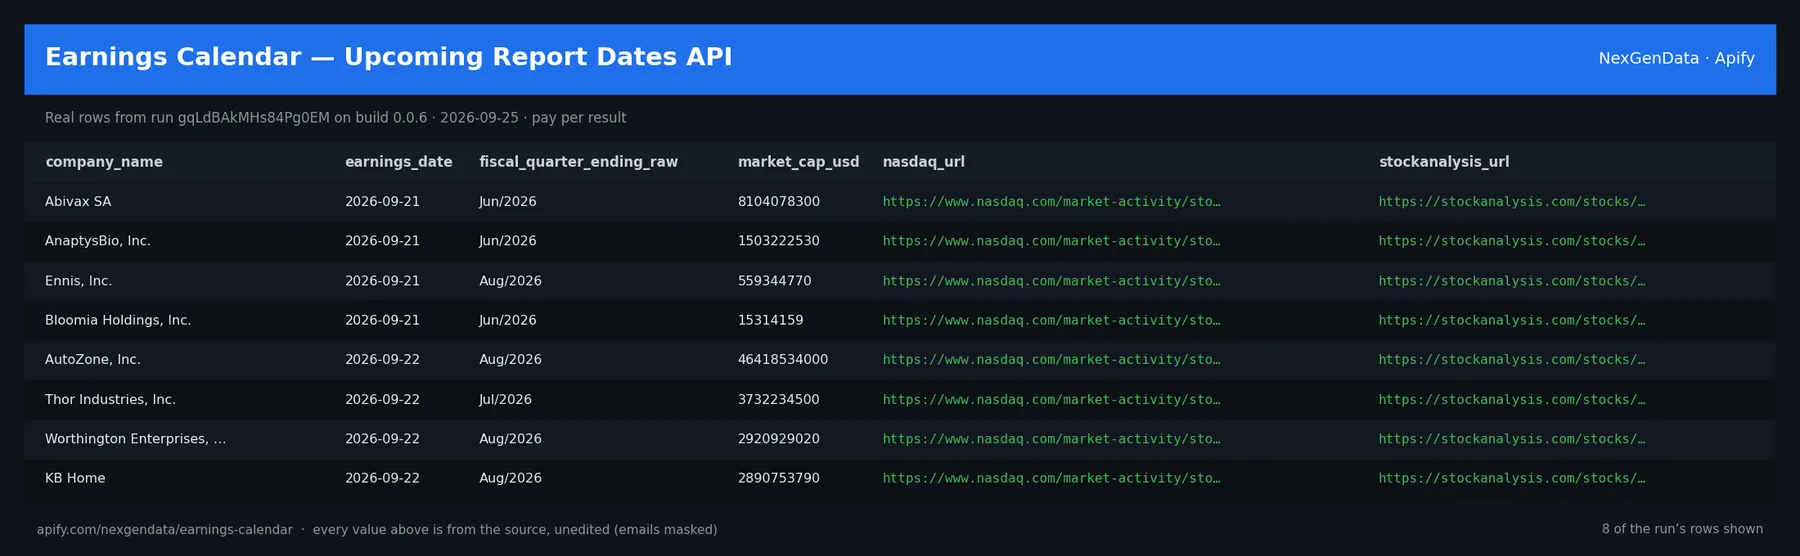Click market cap value 2890753790
Screen dimensions: 1800x556
(779, 478)
